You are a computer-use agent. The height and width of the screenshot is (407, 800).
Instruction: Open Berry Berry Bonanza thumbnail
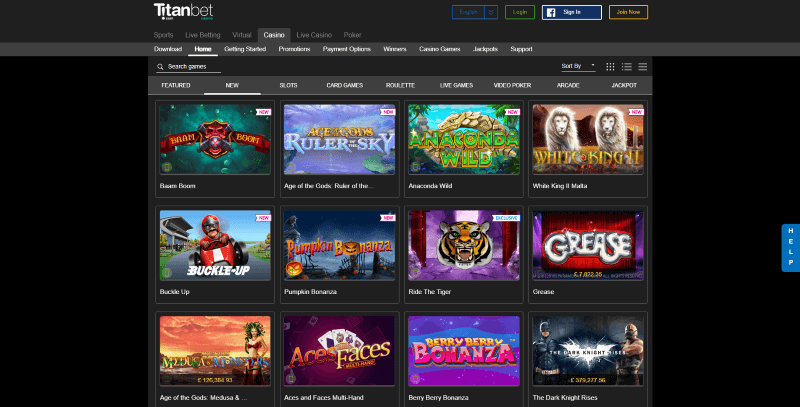point(464,351)
